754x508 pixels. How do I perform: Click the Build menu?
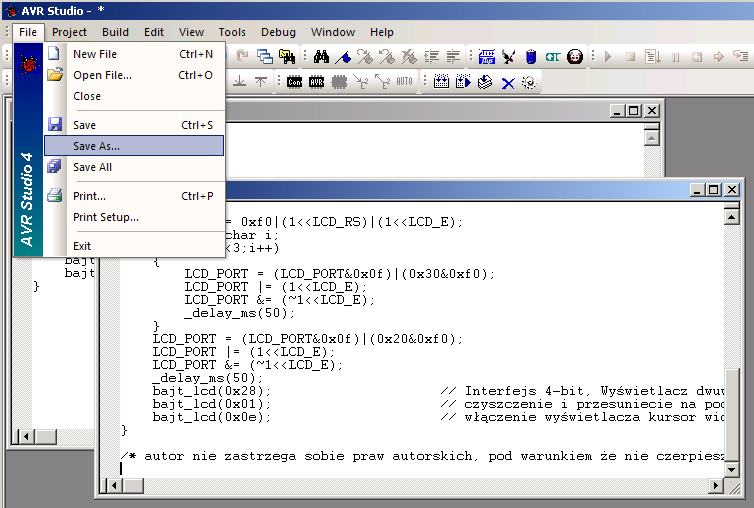(115, 32)
